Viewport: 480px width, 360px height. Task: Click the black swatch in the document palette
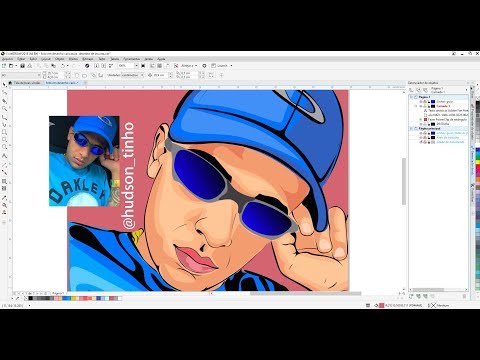[30, 298]
